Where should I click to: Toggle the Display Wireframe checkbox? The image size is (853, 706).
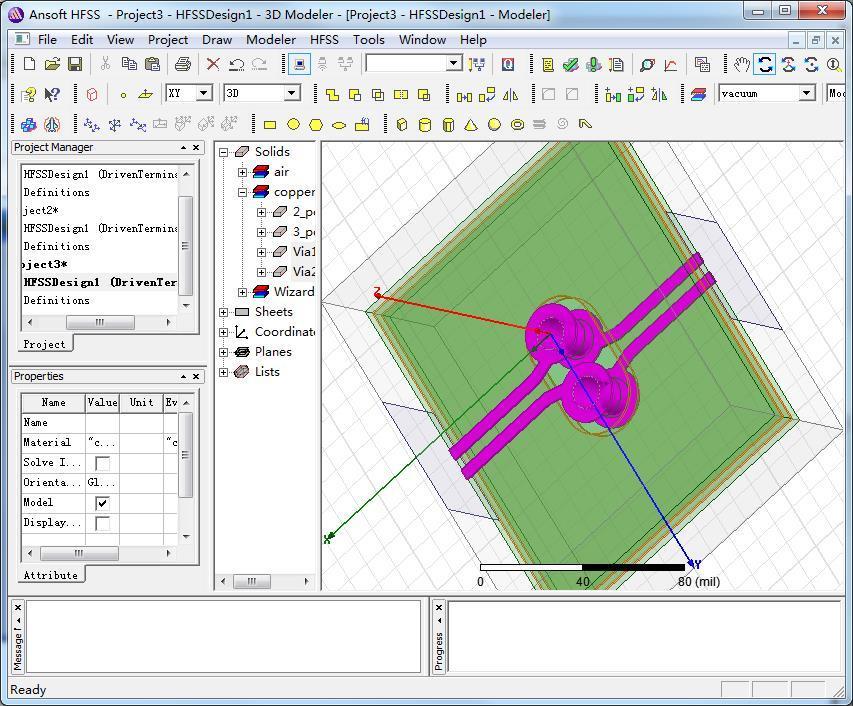tap(102, 523)
